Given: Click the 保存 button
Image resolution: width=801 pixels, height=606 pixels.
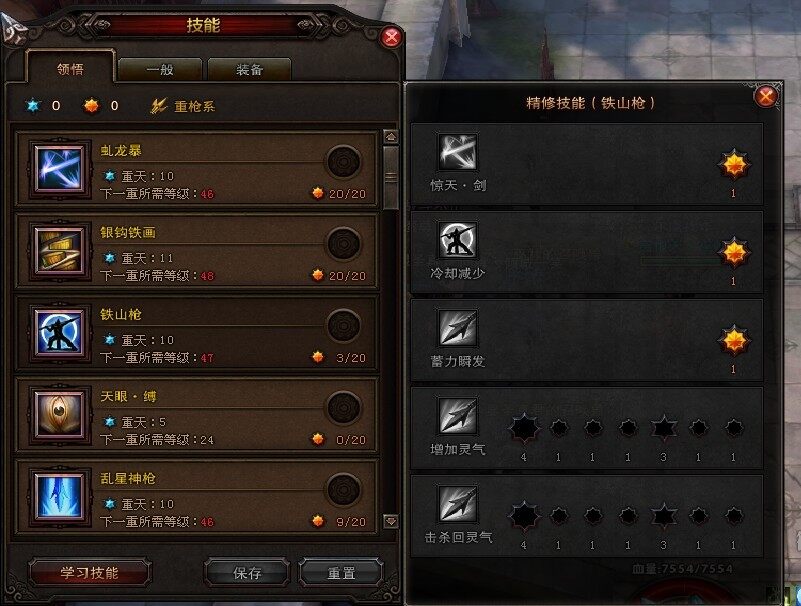Looking at the screenshot, I should (247, 573).
